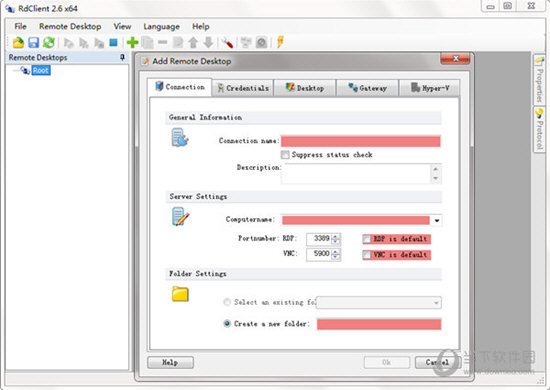Click the red screwdriver settings icon
550x390 pixels.
[227, 42]
